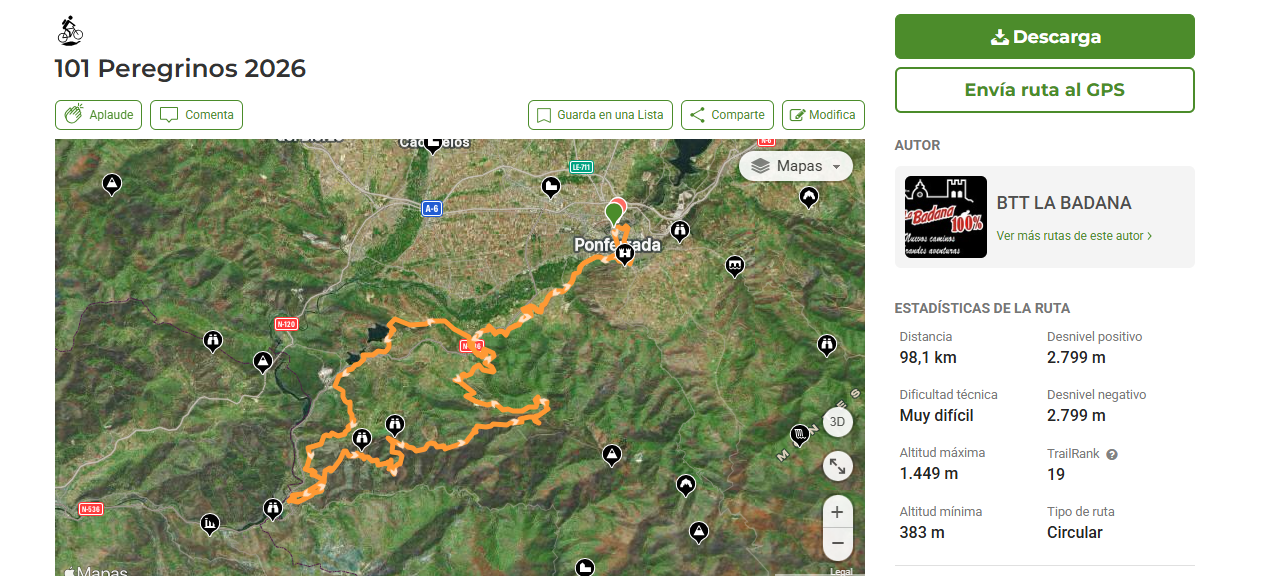1272x576 pixels.
Task: Edit the route with Modifica
Action: (x=822, y=115)
